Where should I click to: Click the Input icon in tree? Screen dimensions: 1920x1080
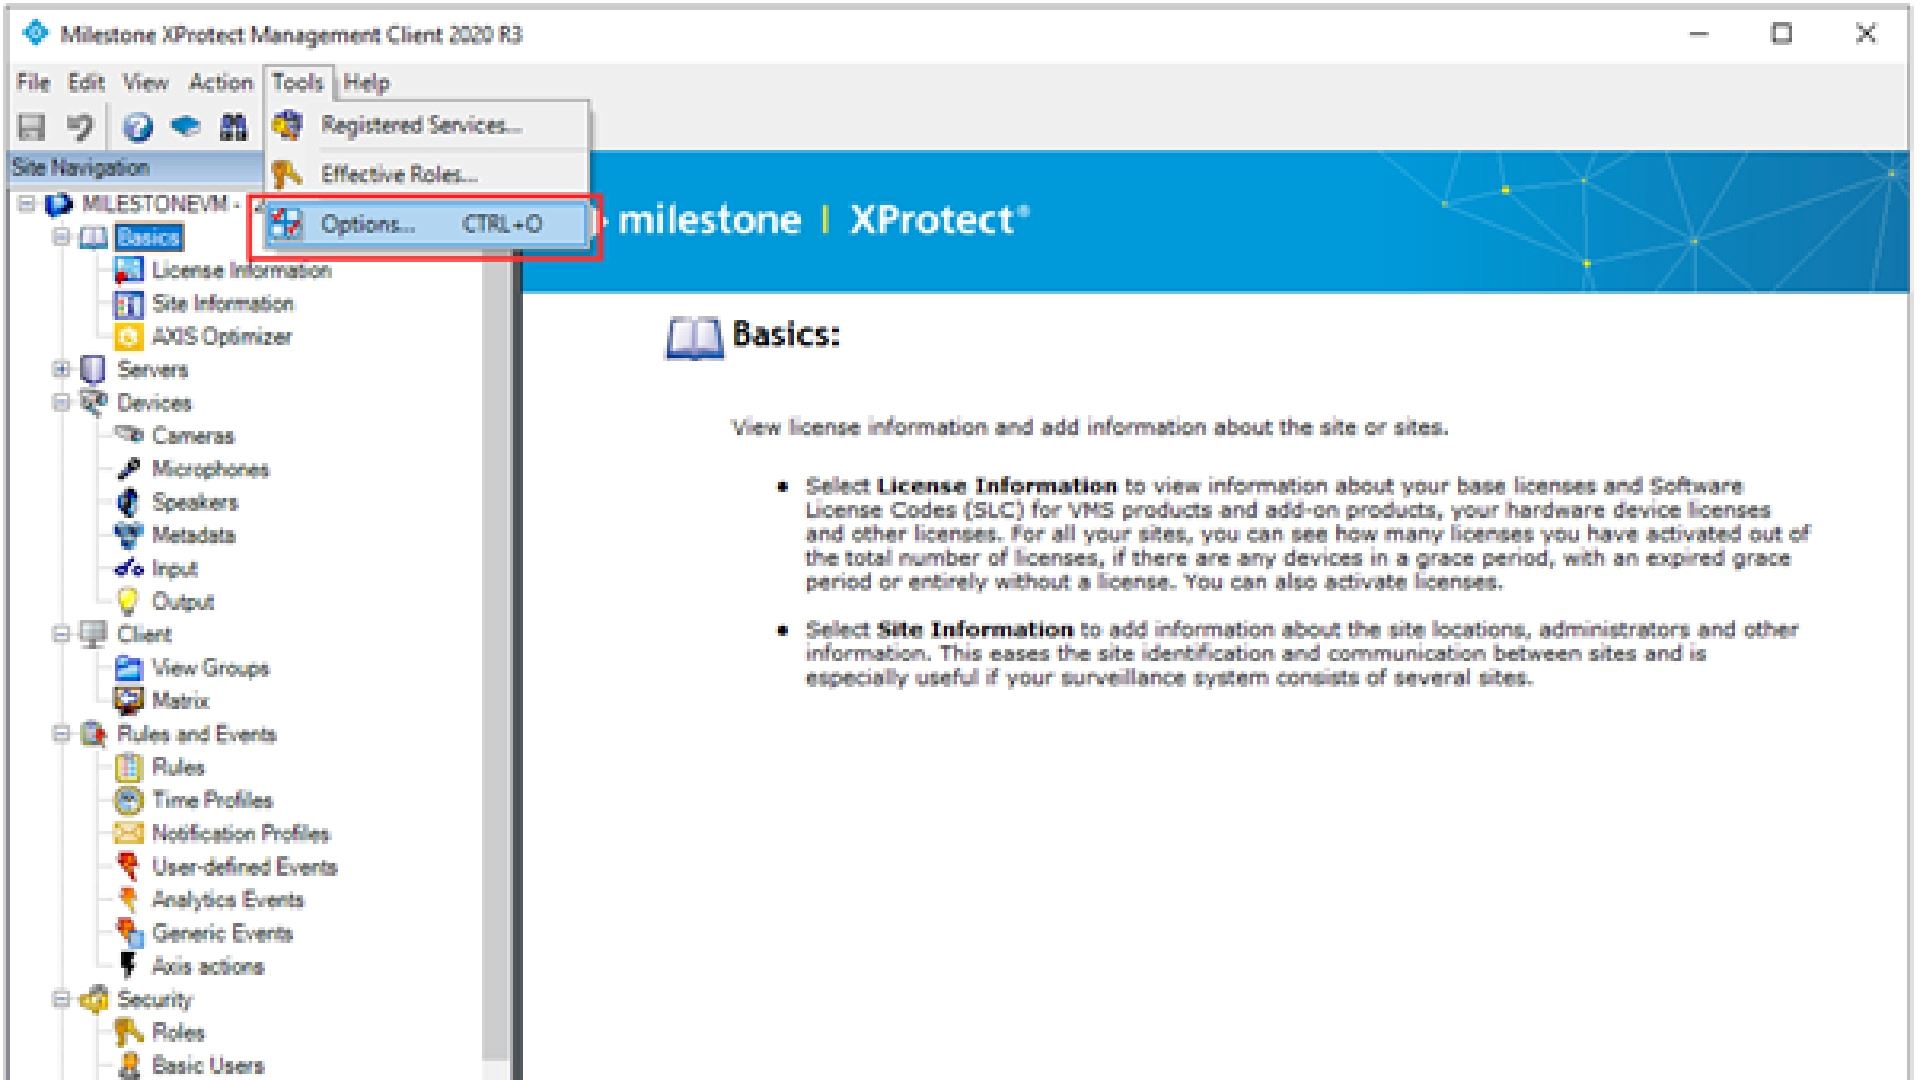[x=128, y=568]
